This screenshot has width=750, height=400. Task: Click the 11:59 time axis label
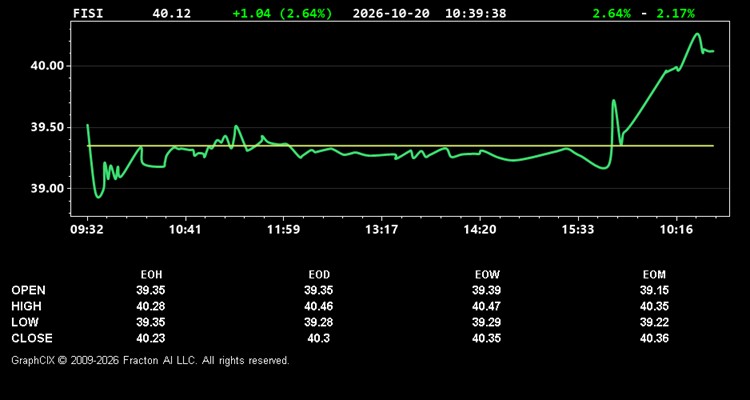click(x=284, y=230)
